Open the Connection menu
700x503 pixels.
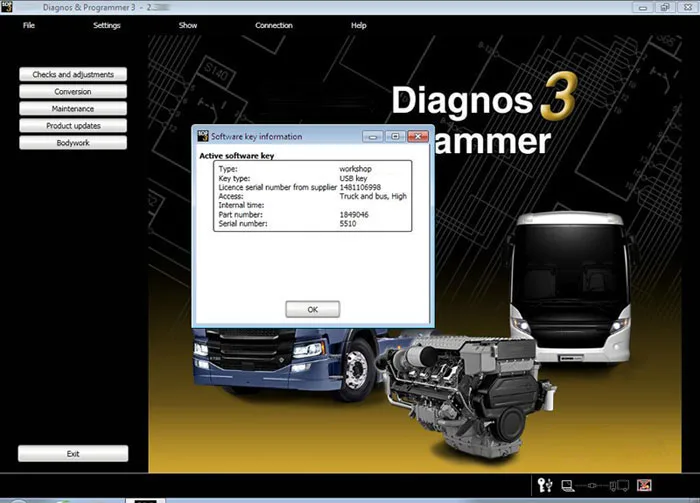point(274,25)
